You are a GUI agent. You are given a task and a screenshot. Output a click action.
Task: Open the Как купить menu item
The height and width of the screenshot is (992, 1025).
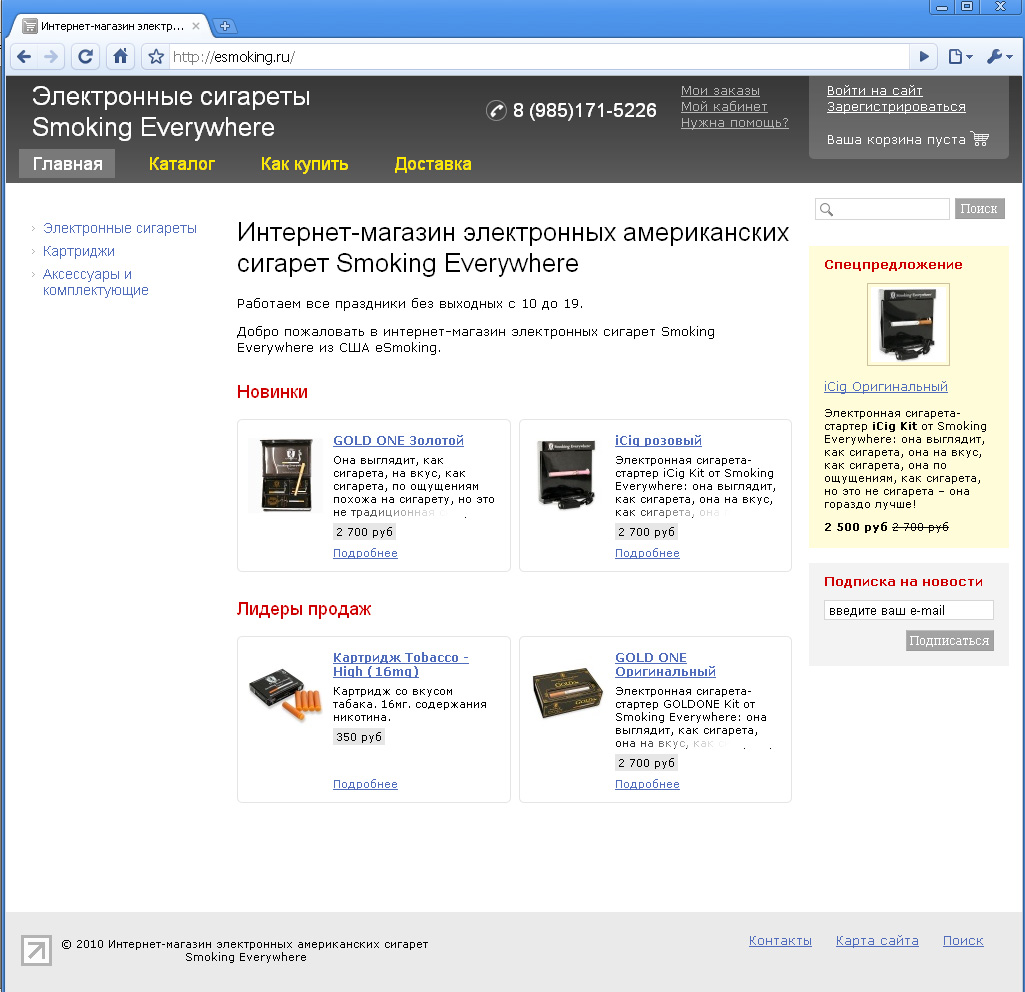[304, 163]
